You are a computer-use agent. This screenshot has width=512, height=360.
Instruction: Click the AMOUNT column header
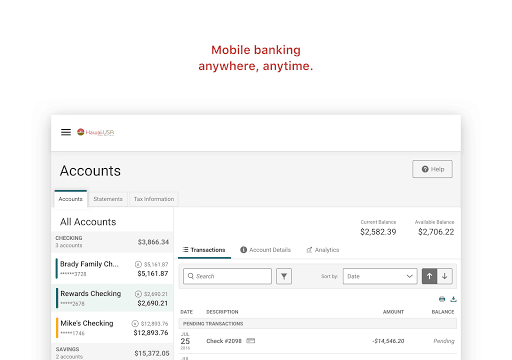coord(393,312)
